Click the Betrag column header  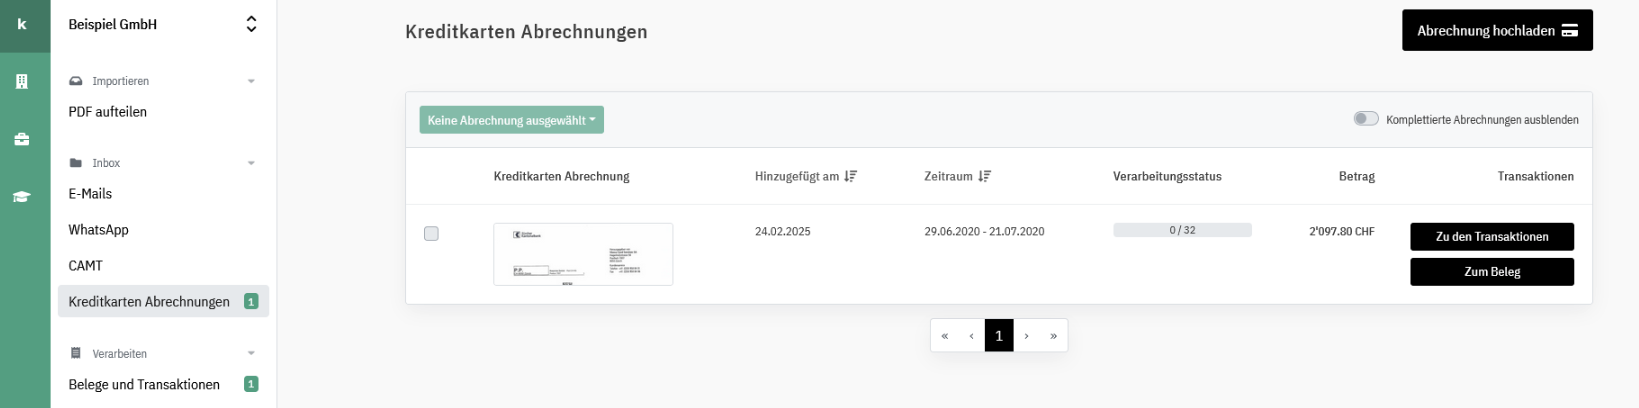click(x=1357, y=177)
